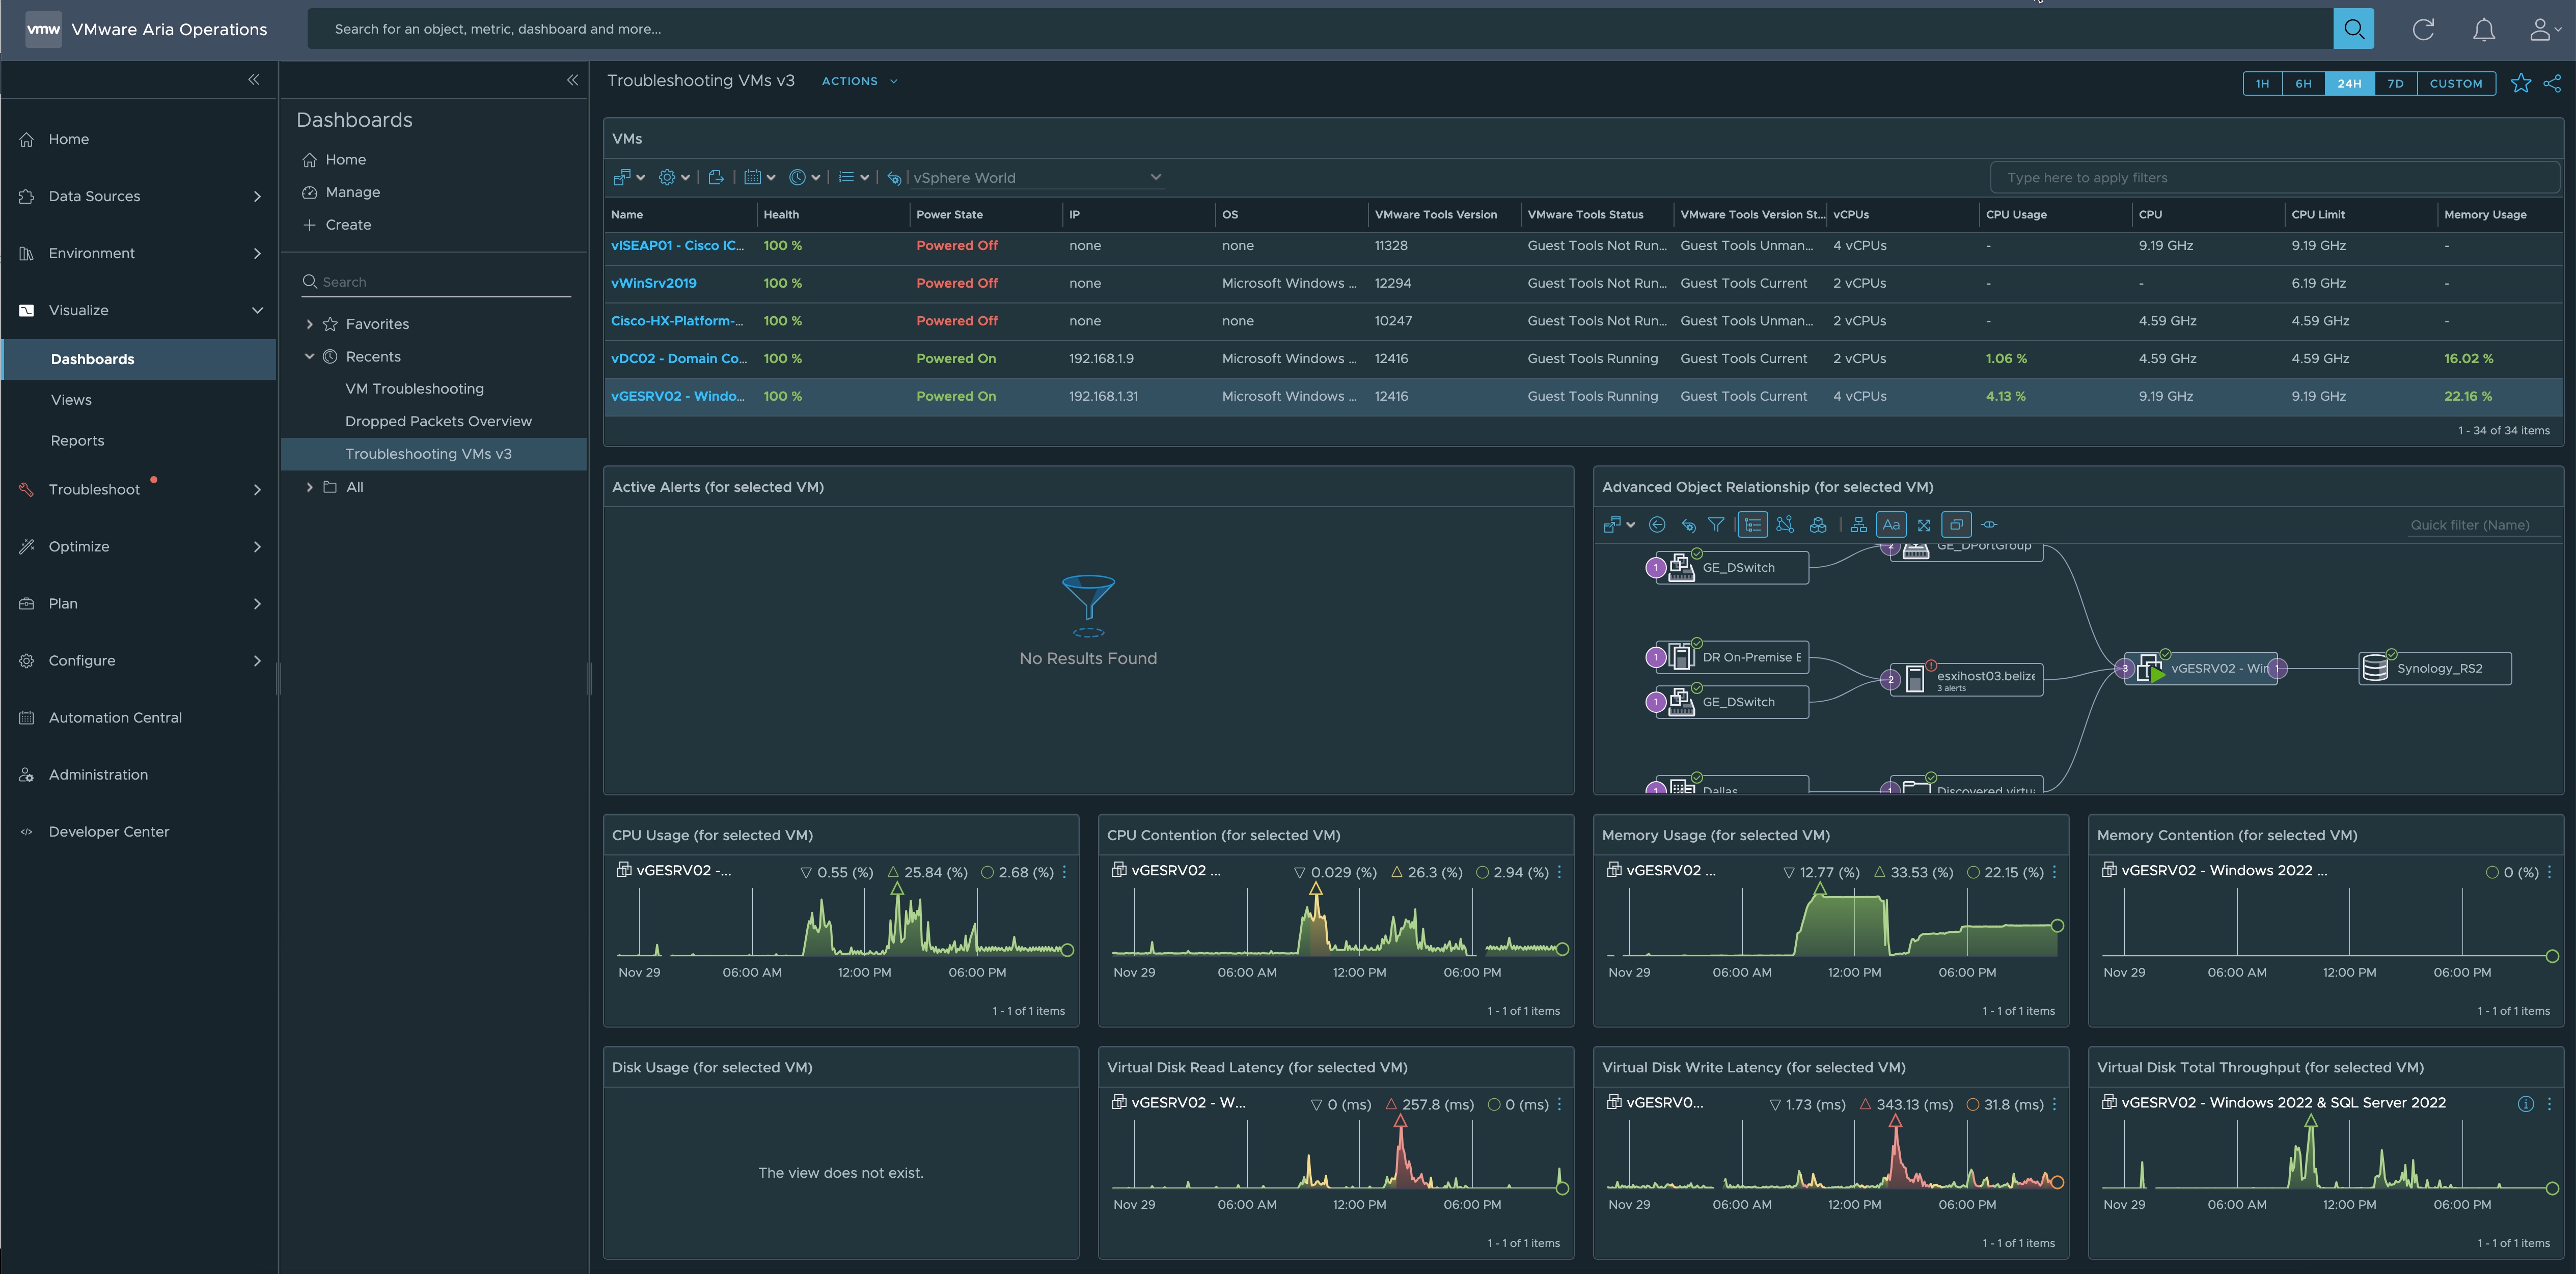The width and height of the screenshot is (2576, 1274).
Task: Mark dashboard as favorite with star icon
Action: [x=2520, y=83]
